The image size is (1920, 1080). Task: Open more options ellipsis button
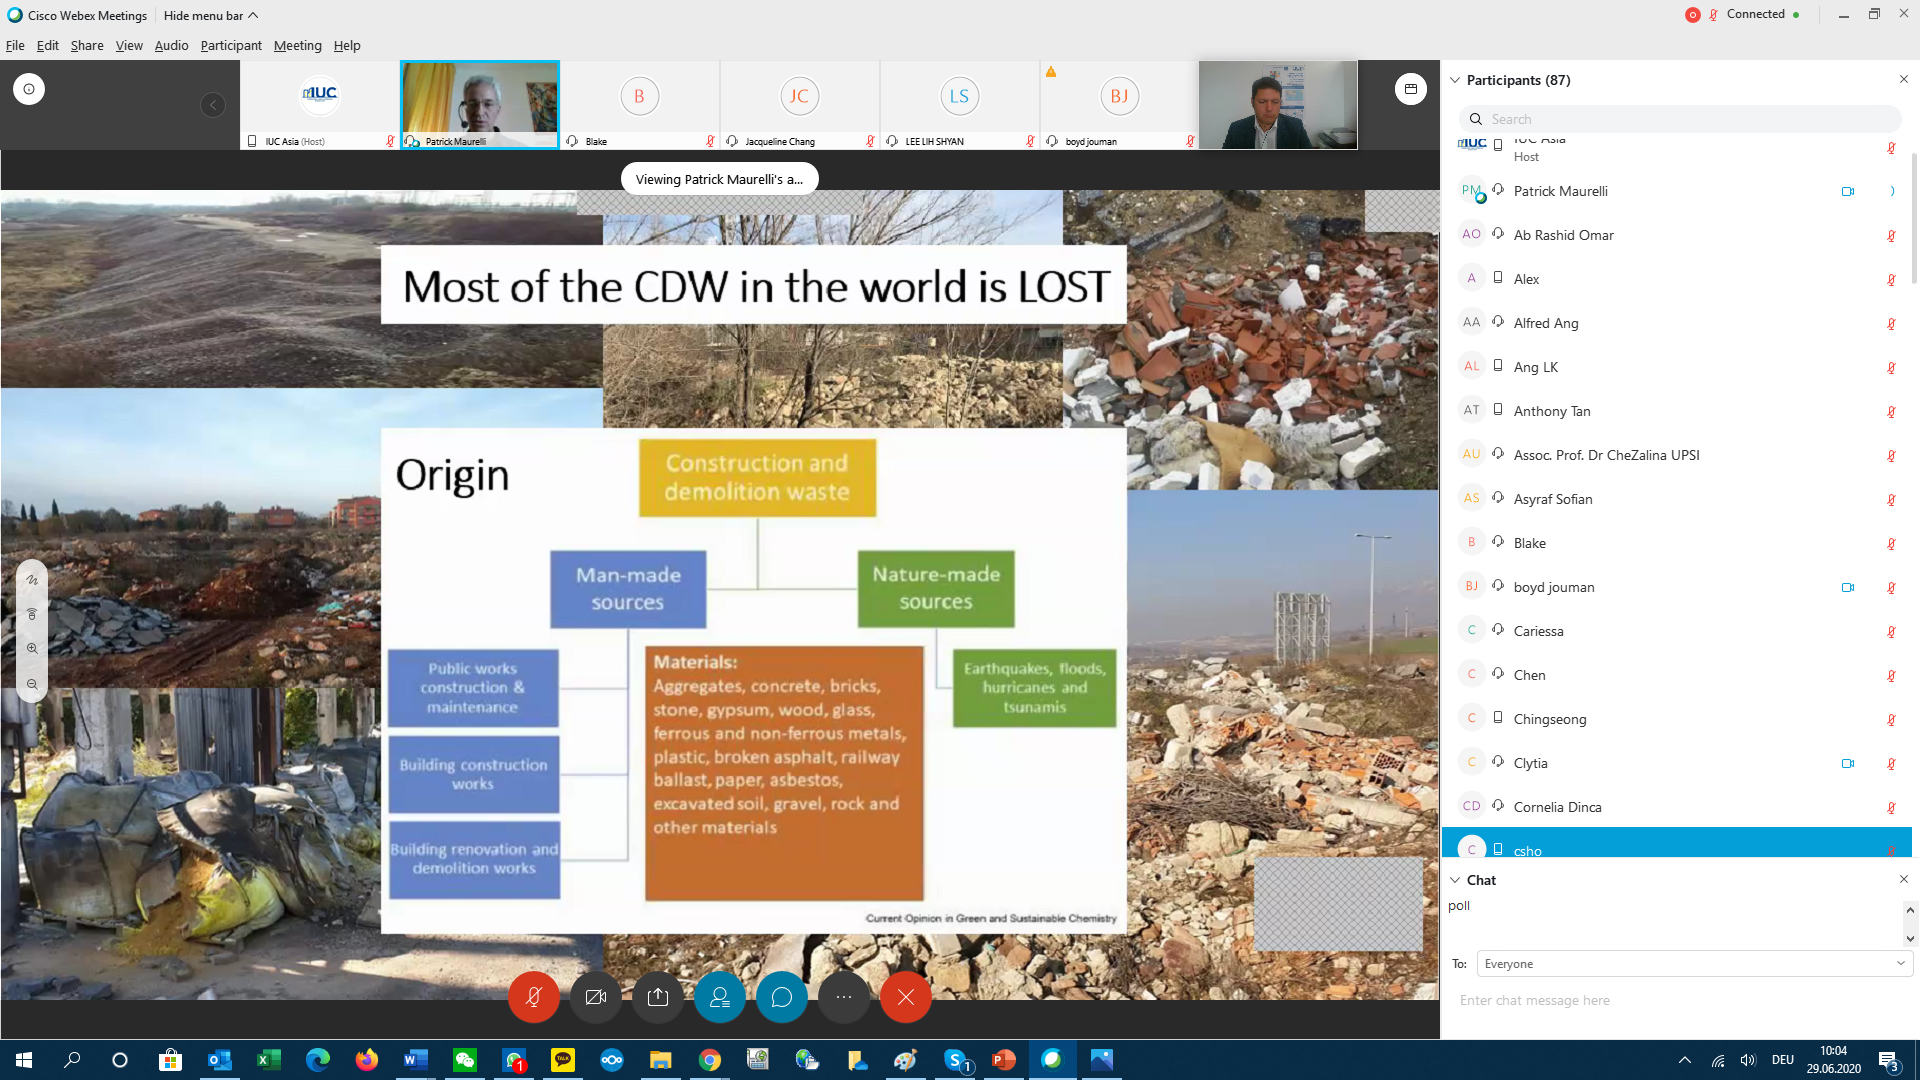(844, 997)
